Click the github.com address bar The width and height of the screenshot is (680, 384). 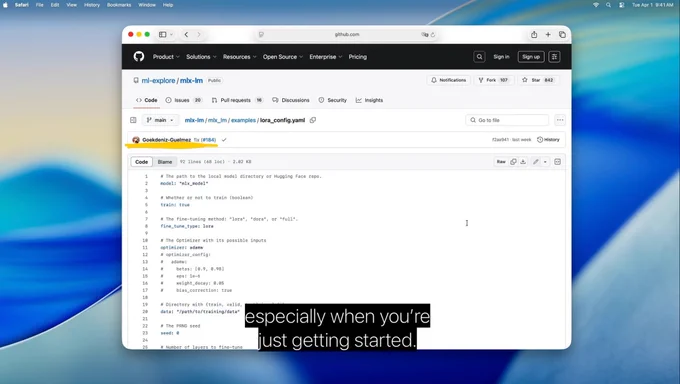[347, 34]
